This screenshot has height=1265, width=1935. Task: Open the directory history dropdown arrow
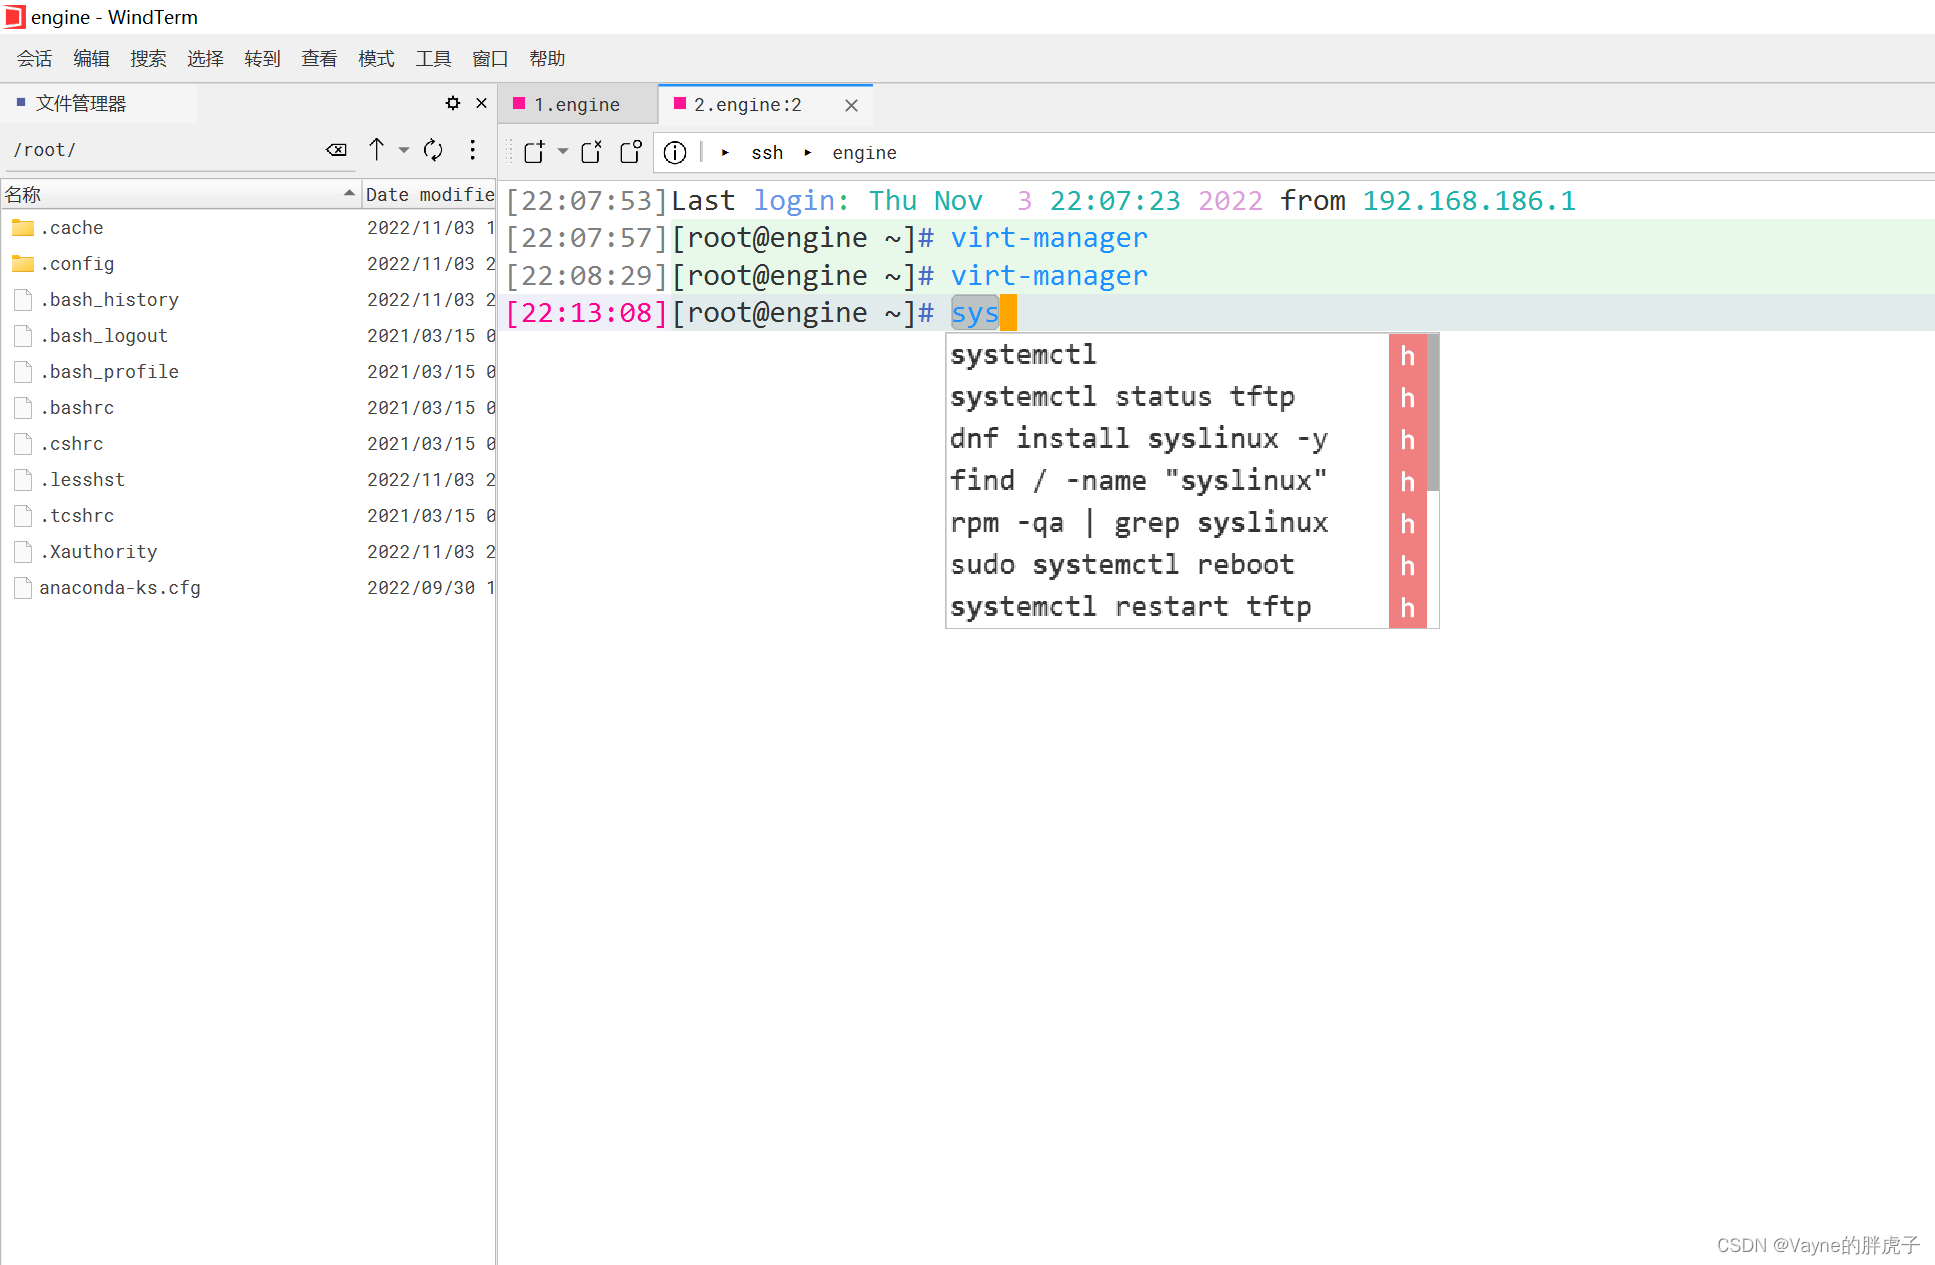click(x=404, y=150)
